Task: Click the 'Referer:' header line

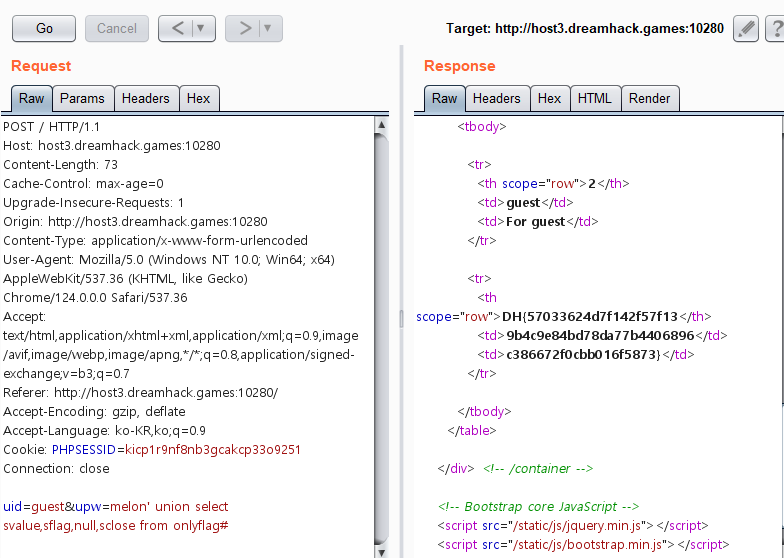Action: coord(140,392)
